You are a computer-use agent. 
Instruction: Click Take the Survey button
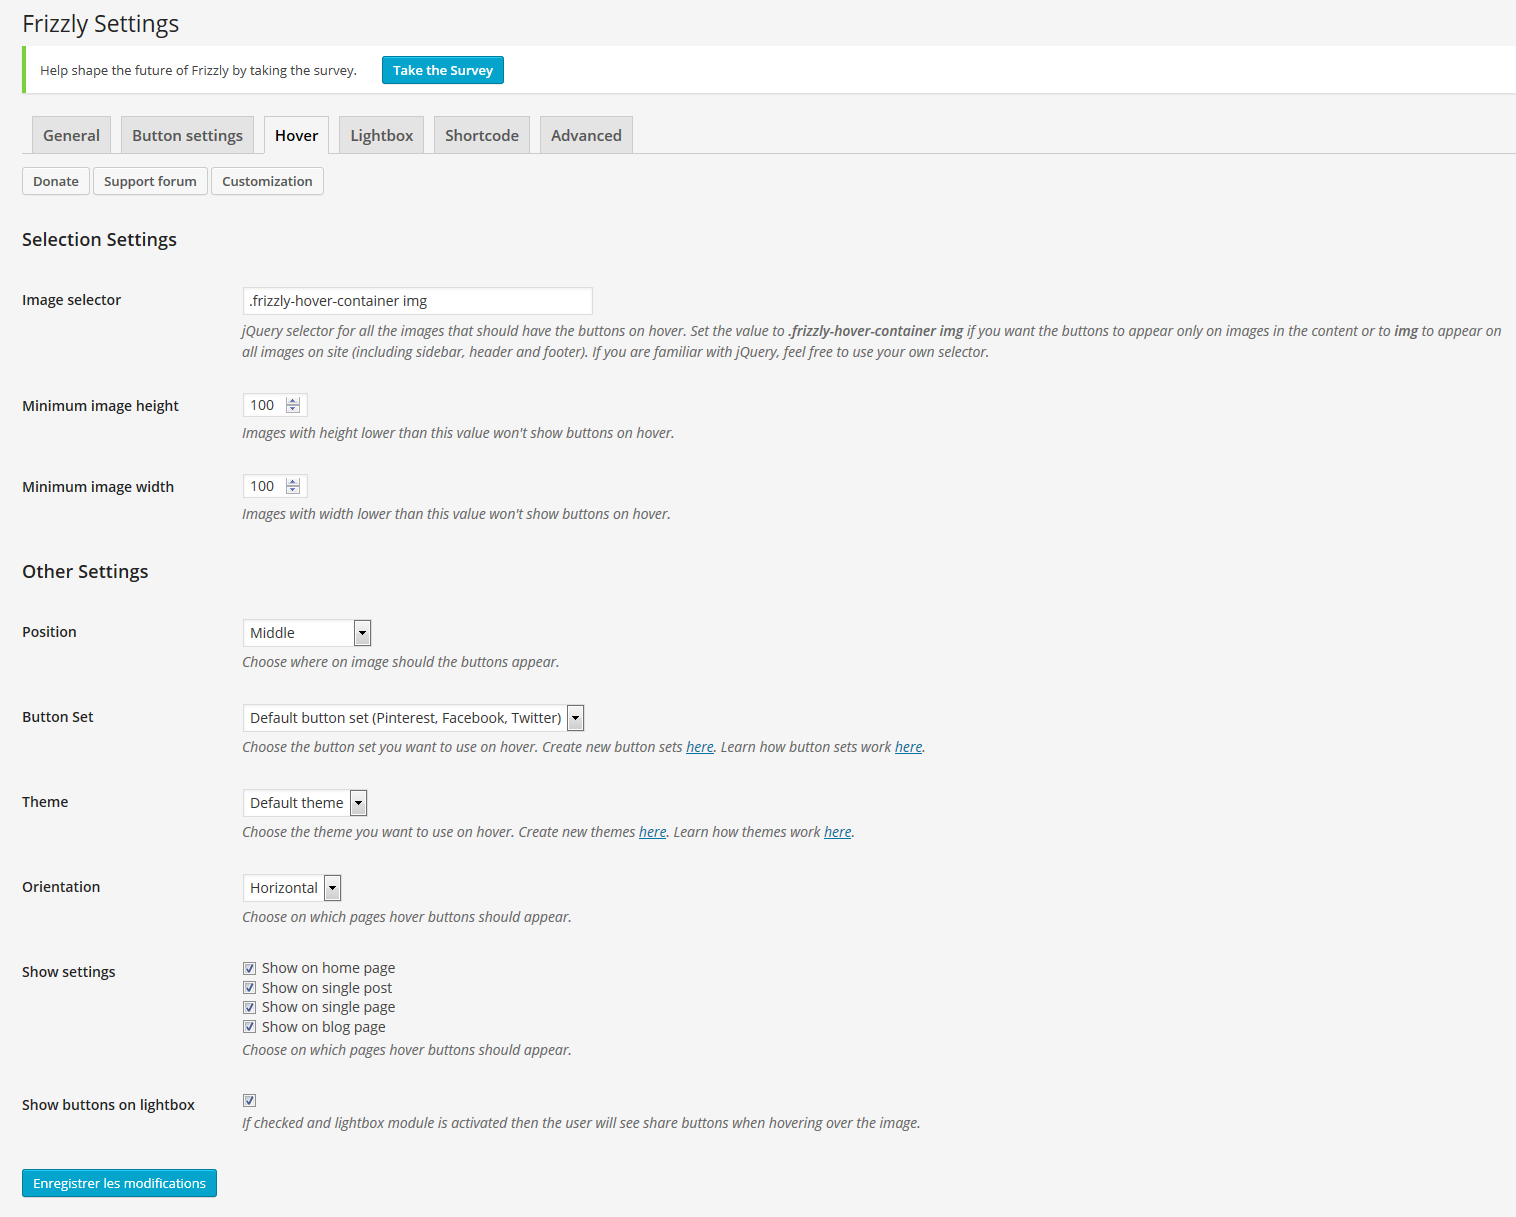click(443, 70)
